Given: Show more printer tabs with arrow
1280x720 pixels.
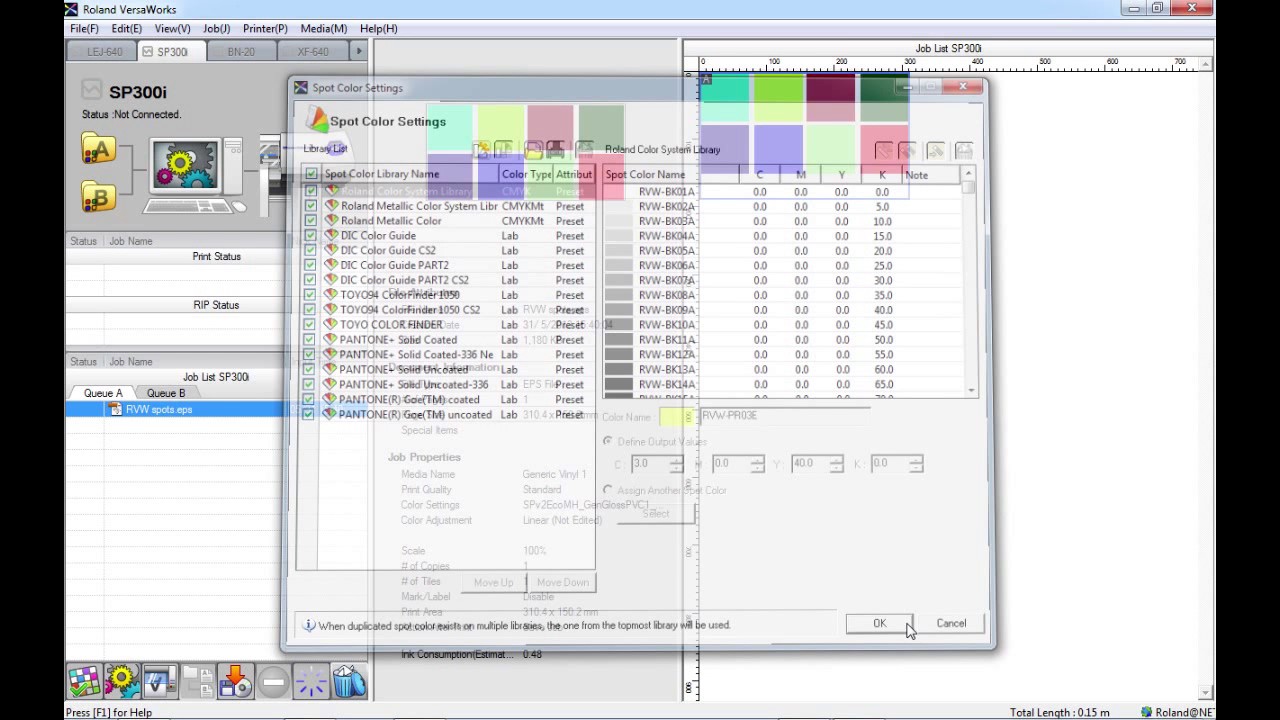Looking at the screenshot, I should 358,51.
